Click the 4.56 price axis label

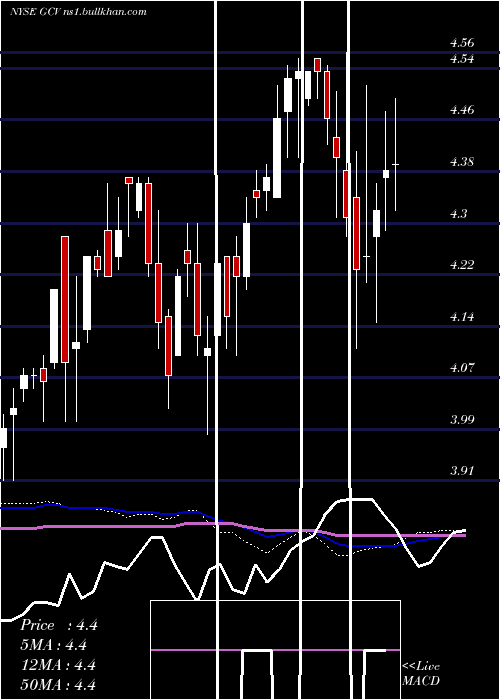tap(462, 43)
